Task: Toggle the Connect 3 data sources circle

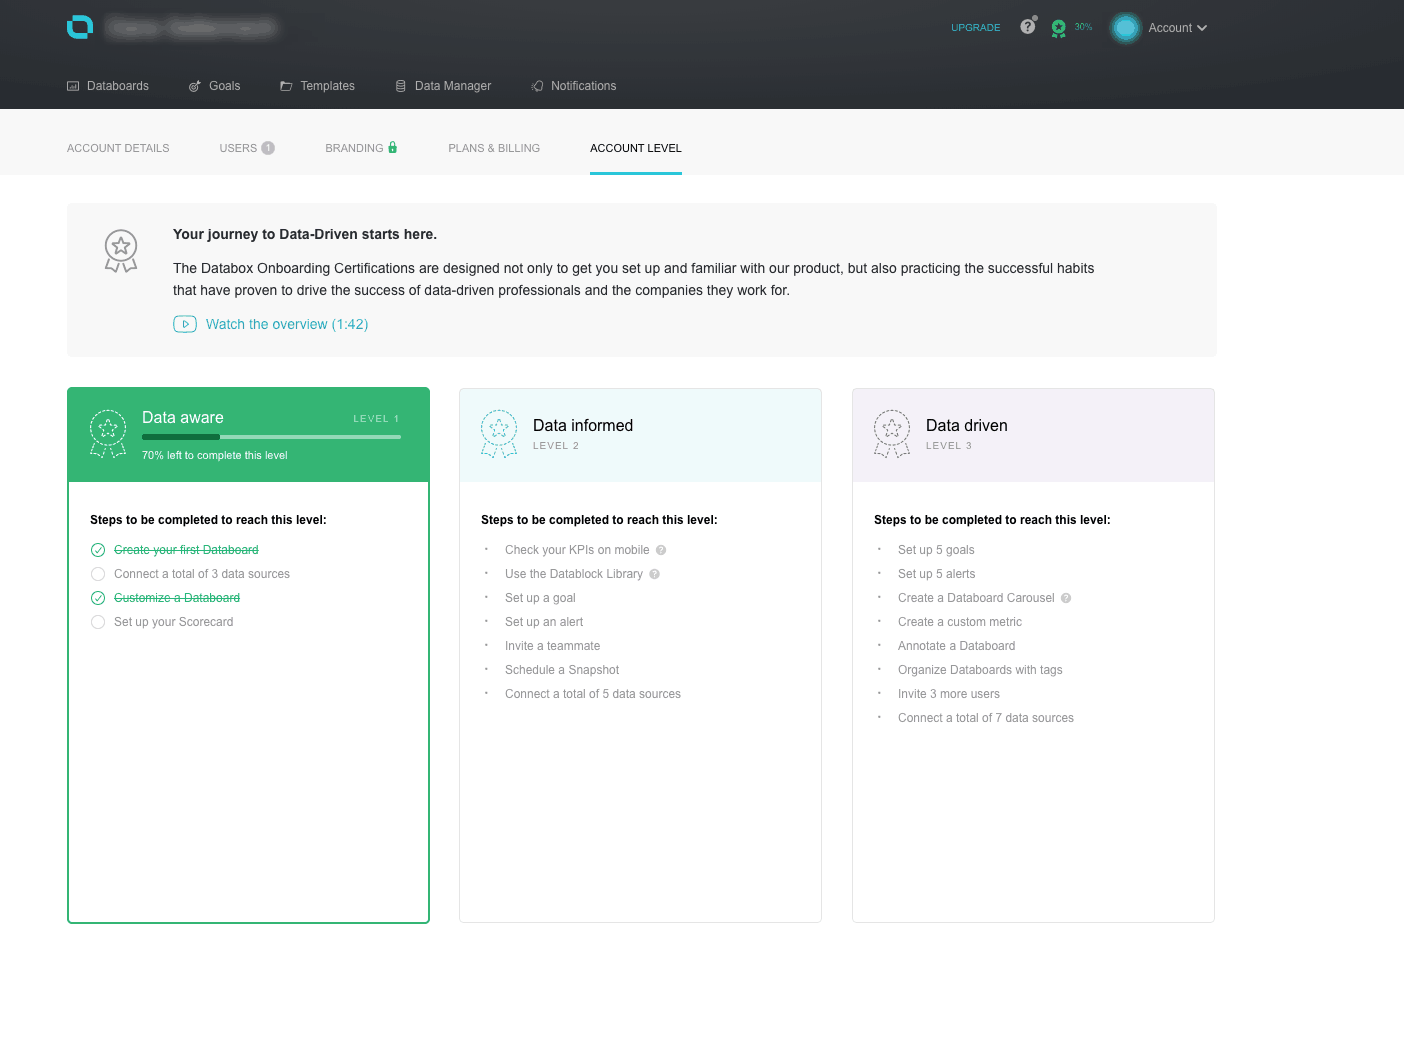Action: click(x=98, y=574)
